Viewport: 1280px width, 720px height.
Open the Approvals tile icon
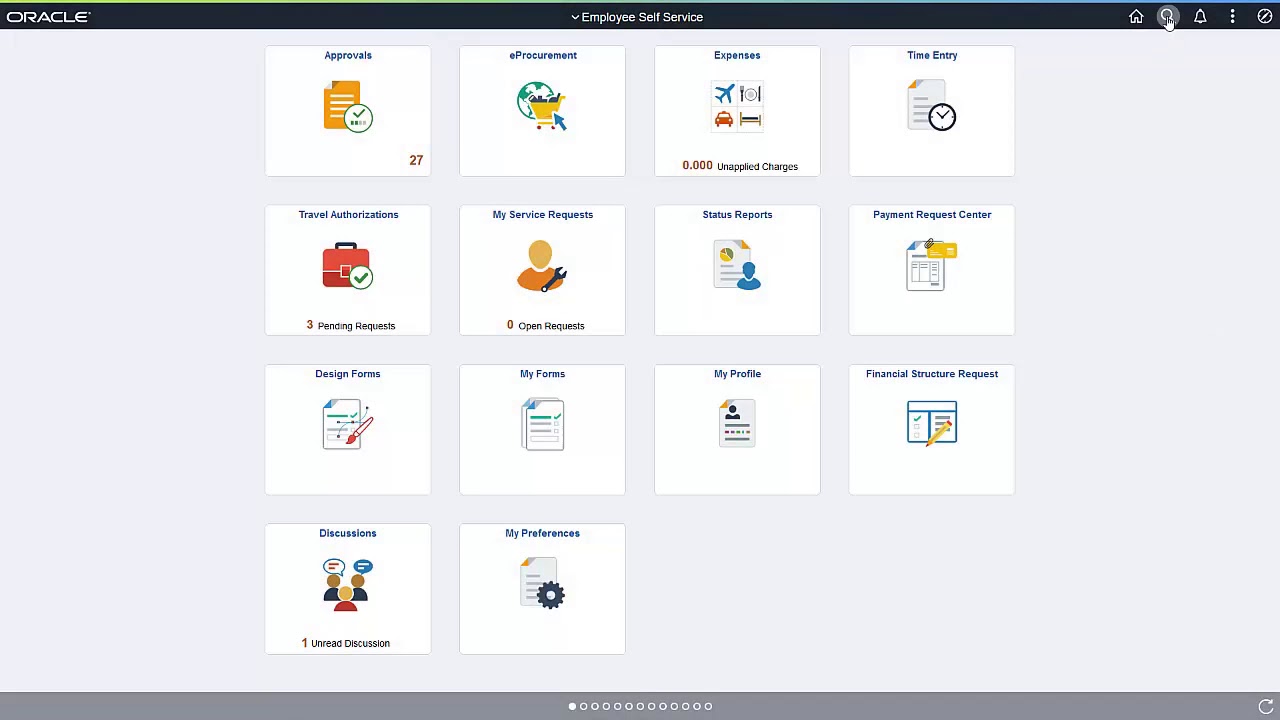(348, 106)
